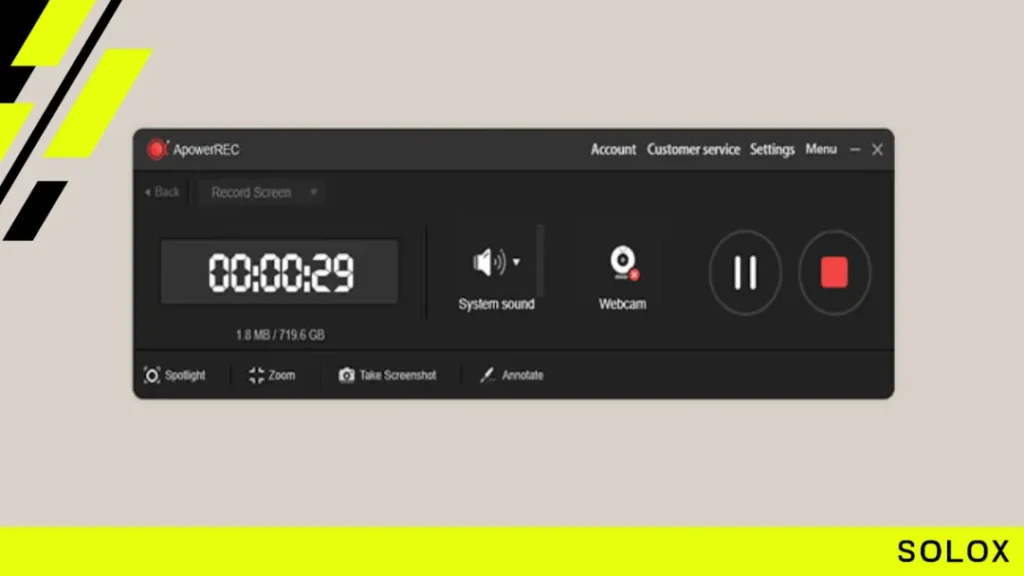
Task: Expand the system sound dropdown arrow
Action: click(x=517, y=262)
